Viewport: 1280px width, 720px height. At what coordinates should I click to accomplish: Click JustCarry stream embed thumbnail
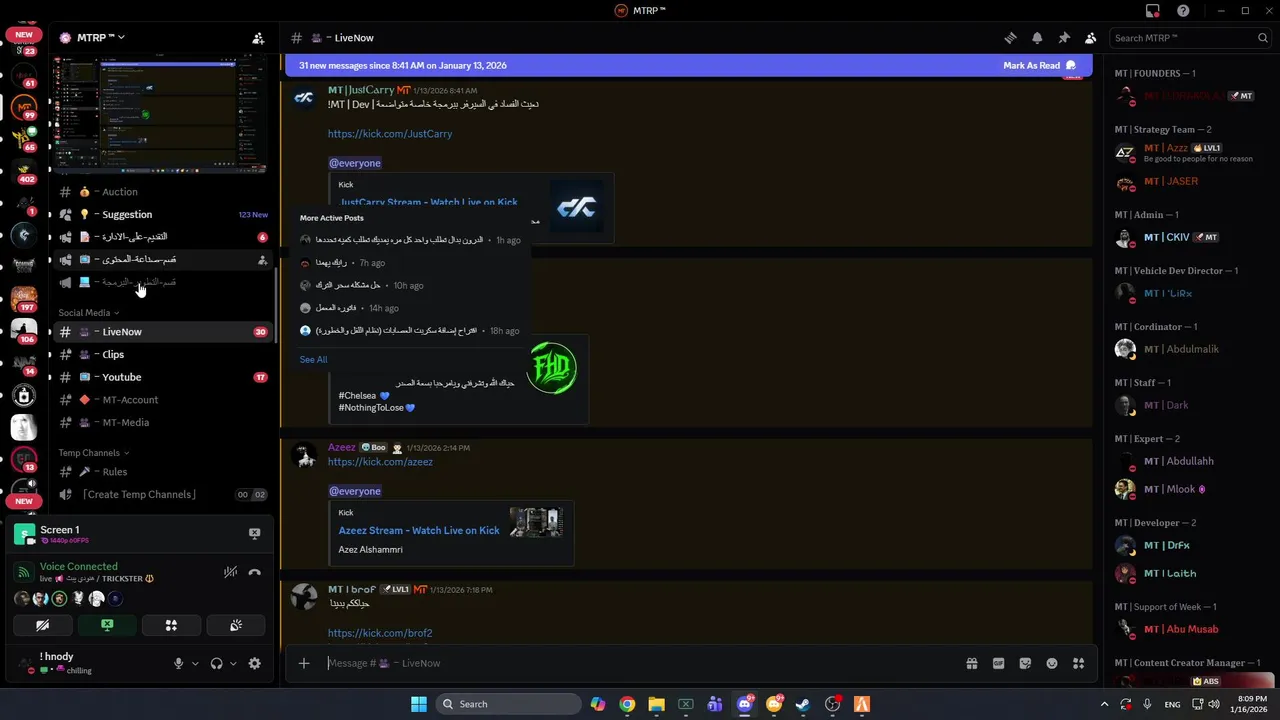click(576, 207)
